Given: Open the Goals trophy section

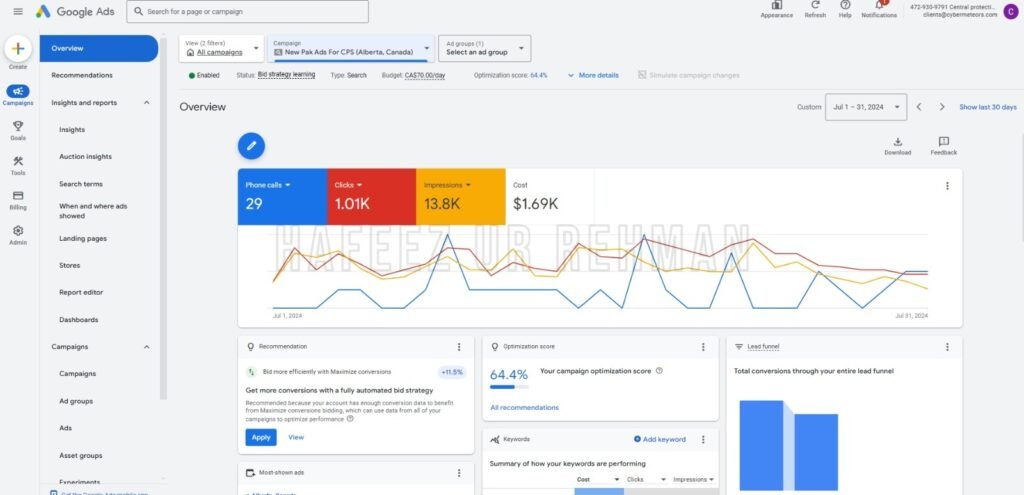Looking at the screenshot, I should coord(18,127).
